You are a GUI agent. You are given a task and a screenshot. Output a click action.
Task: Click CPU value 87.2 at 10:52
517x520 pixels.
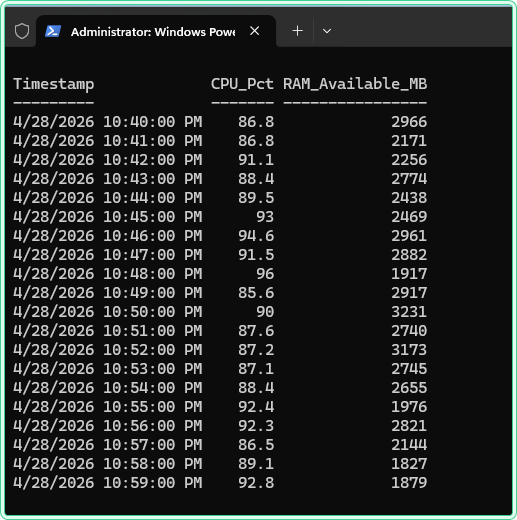click(256, 350)
